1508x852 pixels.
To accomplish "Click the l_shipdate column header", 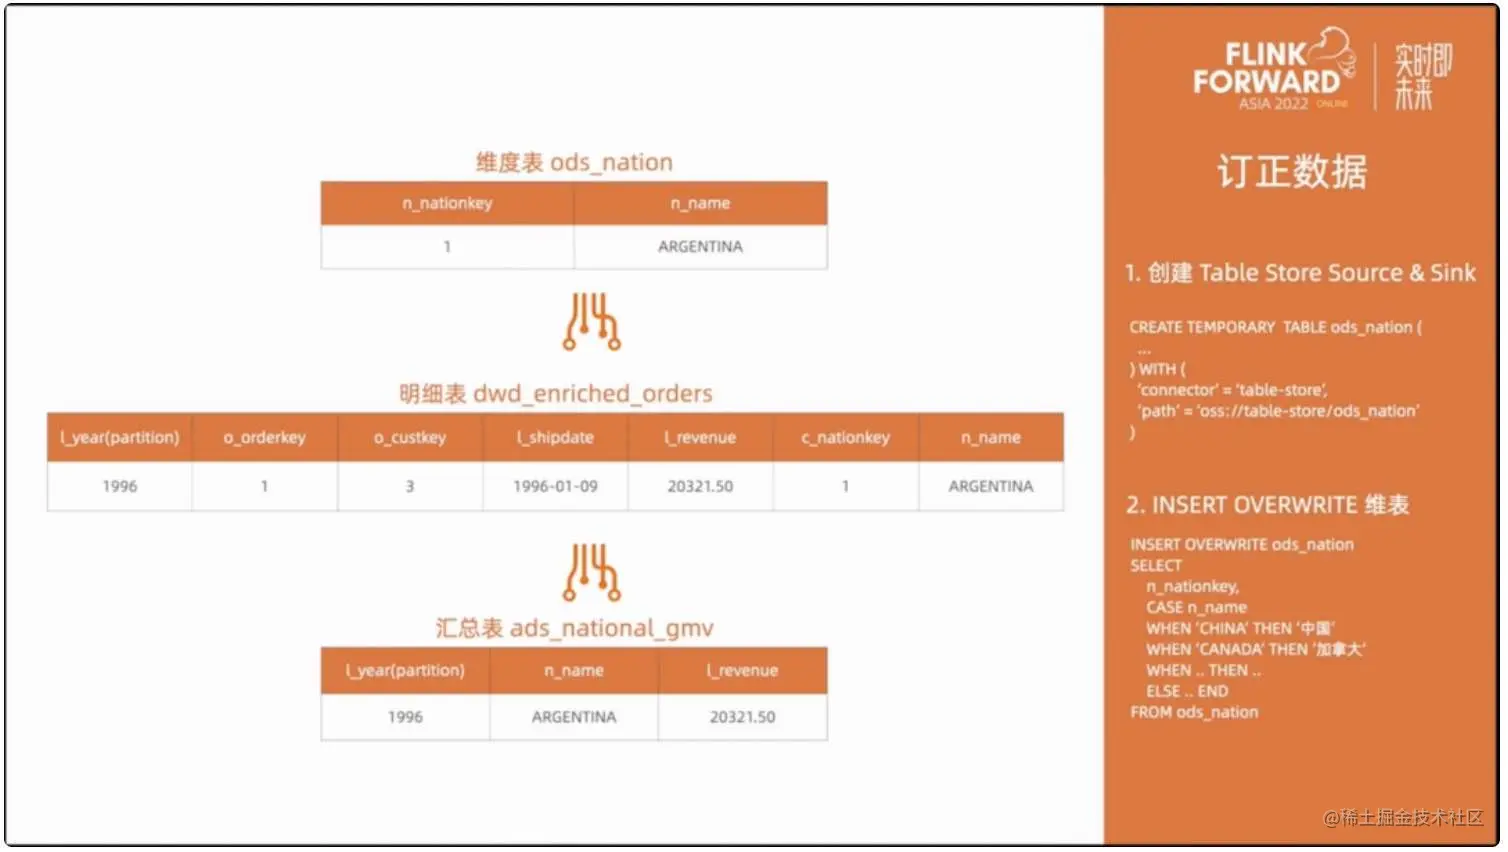I will point(555,437).
